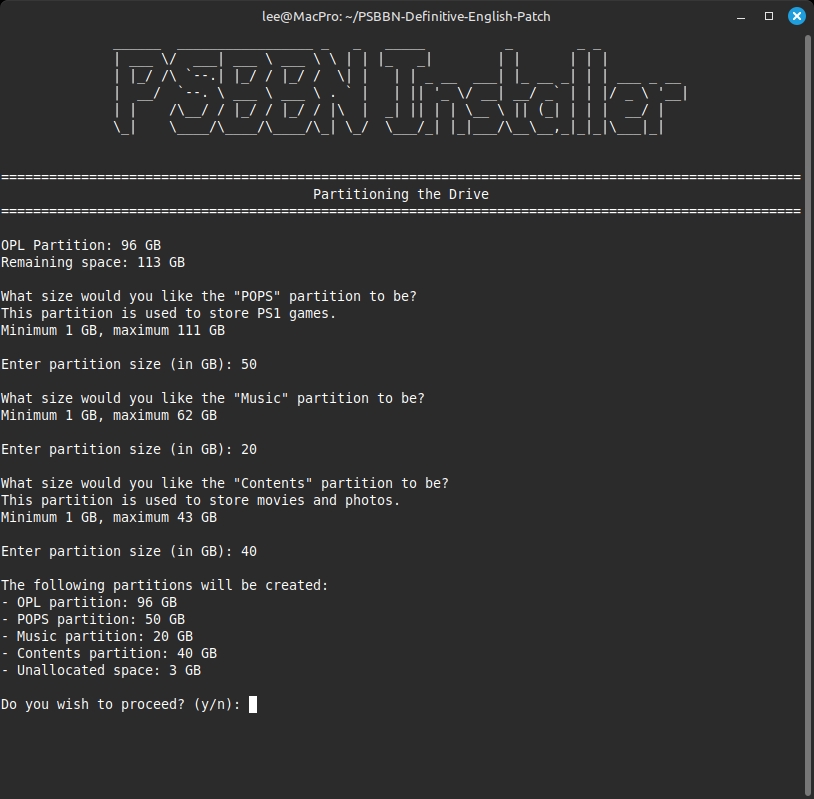Close the terminal window
Viewport: 814px width, 799px height.
797,16
